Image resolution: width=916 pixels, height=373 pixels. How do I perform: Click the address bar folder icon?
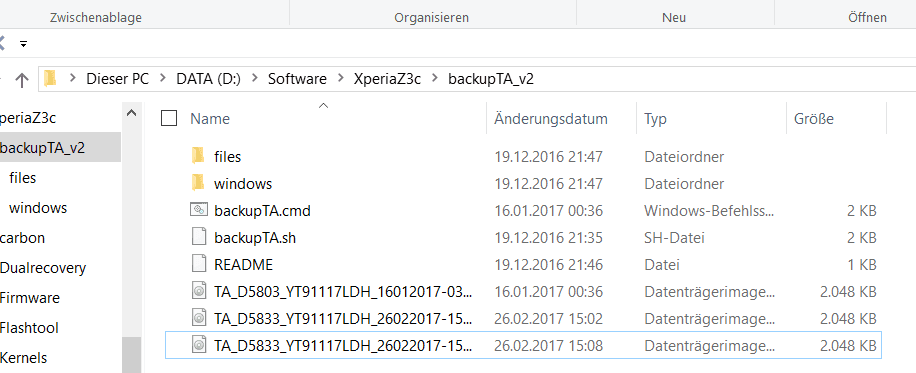pyautogui.click(x=51, y=78)
